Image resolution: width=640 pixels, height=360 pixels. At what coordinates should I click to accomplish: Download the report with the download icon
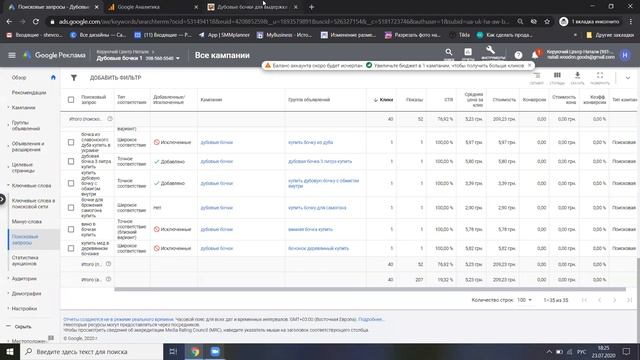click(577, 75)
